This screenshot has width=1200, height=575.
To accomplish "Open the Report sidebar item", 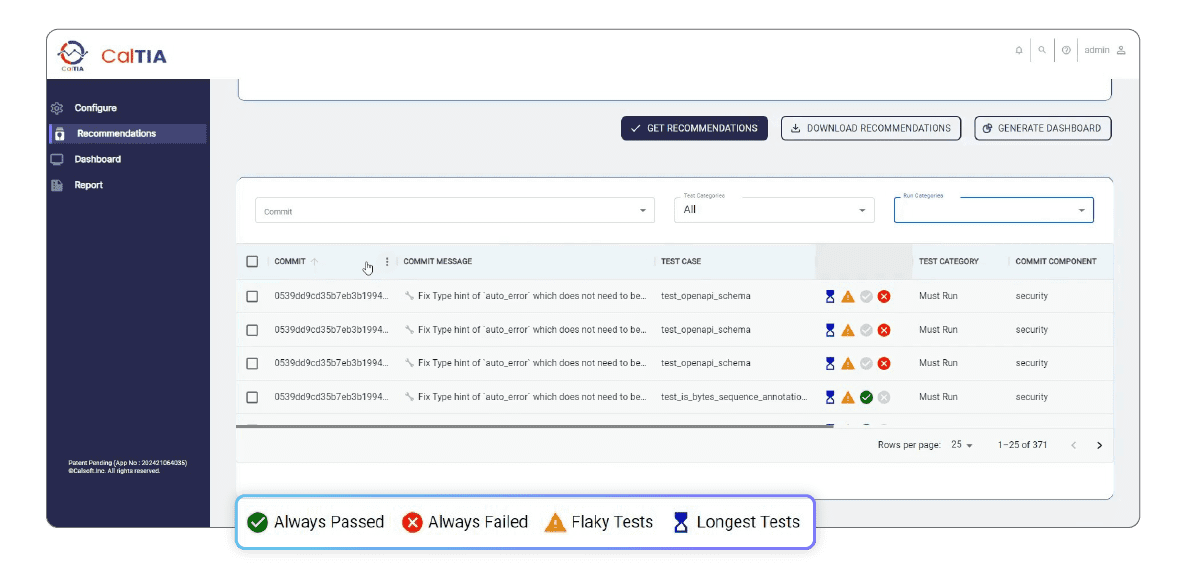I will tap(88, 185).
